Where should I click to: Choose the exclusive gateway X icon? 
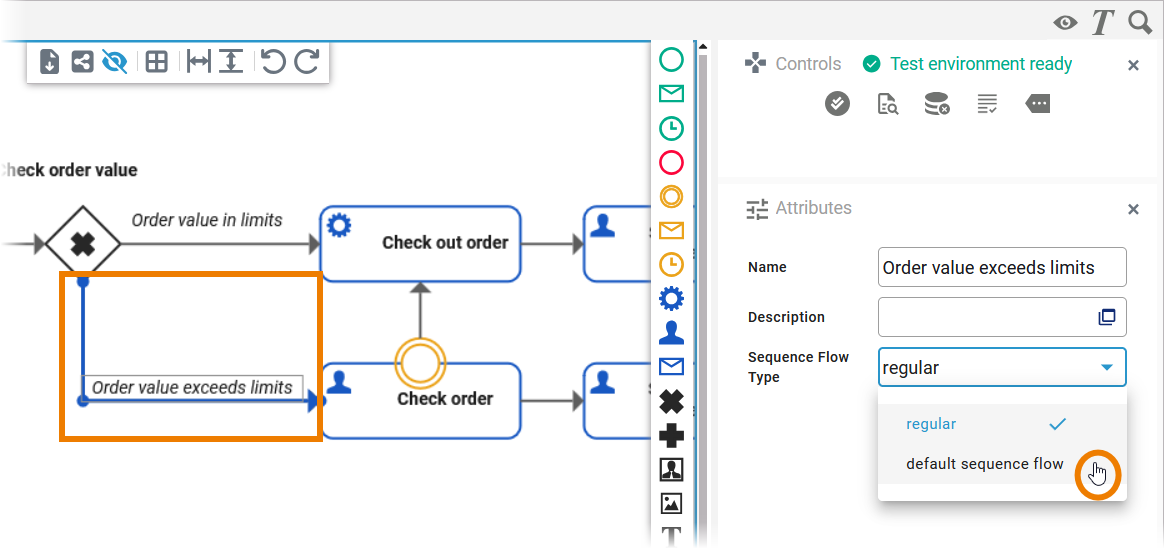pos(671,401)
